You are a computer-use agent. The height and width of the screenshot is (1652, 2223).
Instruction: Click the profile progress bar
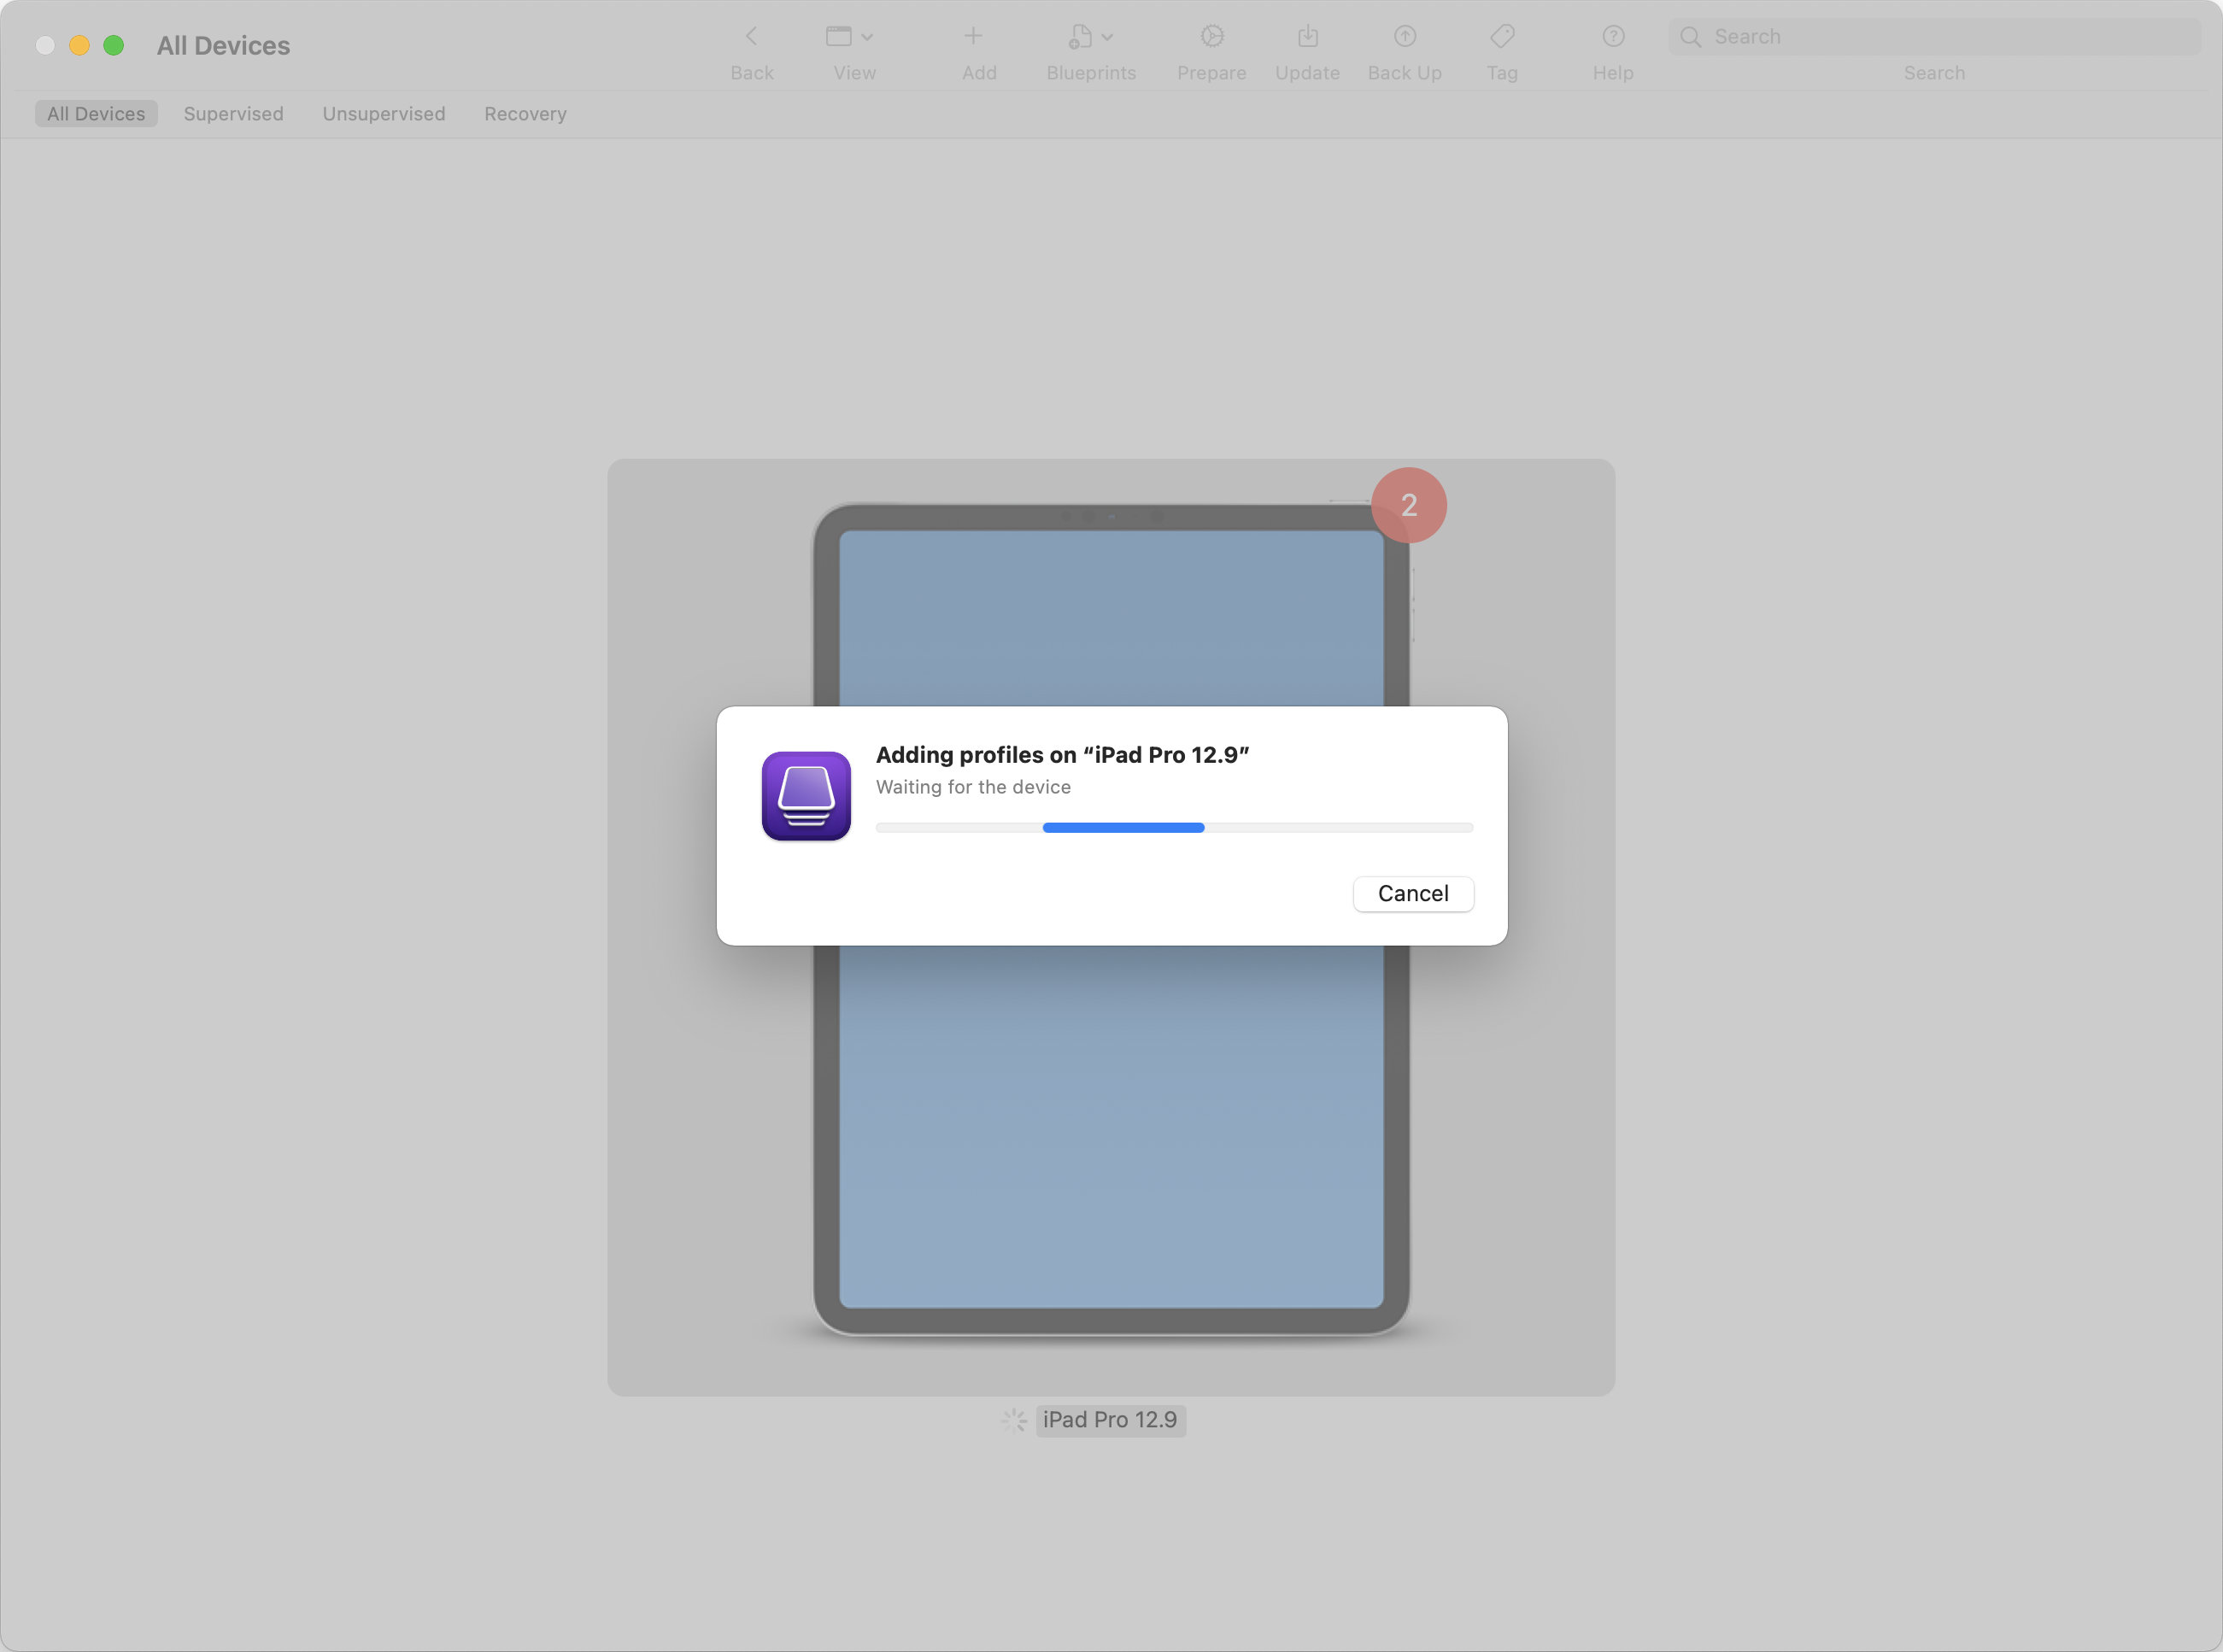pos(1174,828)
